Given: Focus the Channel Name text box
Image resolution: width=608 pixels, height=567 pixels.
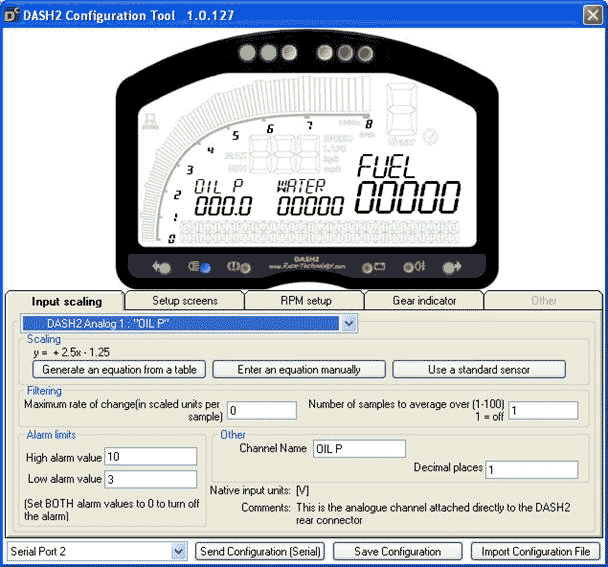Looking at the screenshot, I should pyautogui.click(x=359, y=448).
